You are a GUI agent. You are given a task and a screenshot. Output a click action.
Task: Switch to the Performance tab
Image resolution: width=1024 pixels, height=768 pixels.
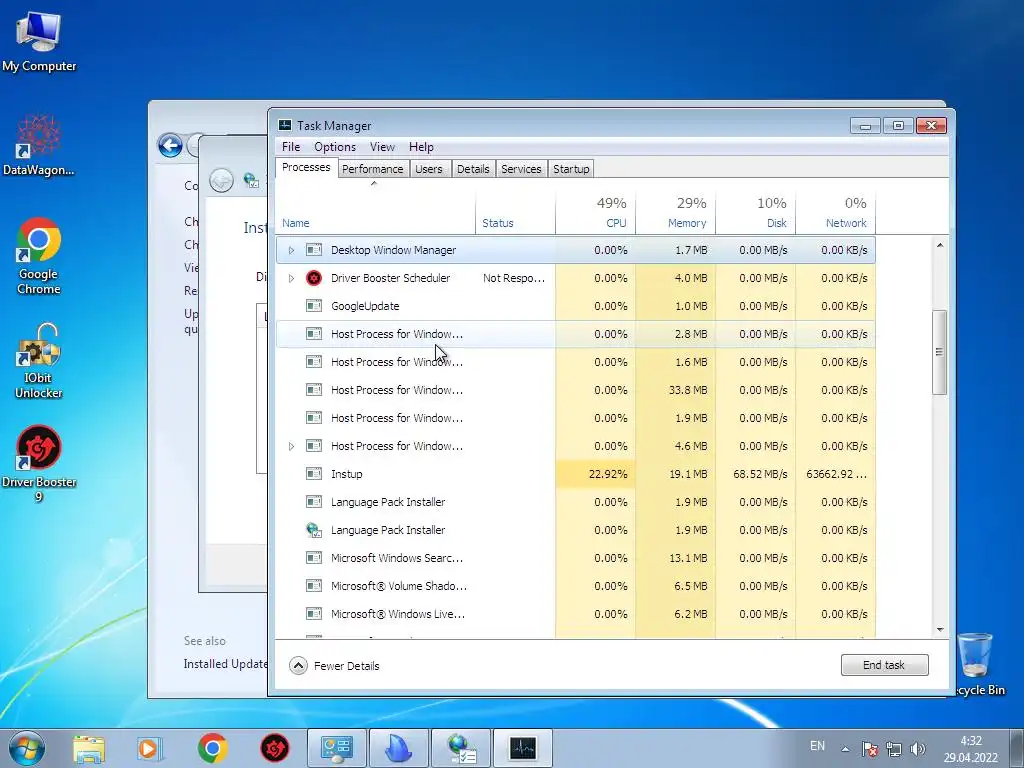pyautogui.click(x=373, y=169)
